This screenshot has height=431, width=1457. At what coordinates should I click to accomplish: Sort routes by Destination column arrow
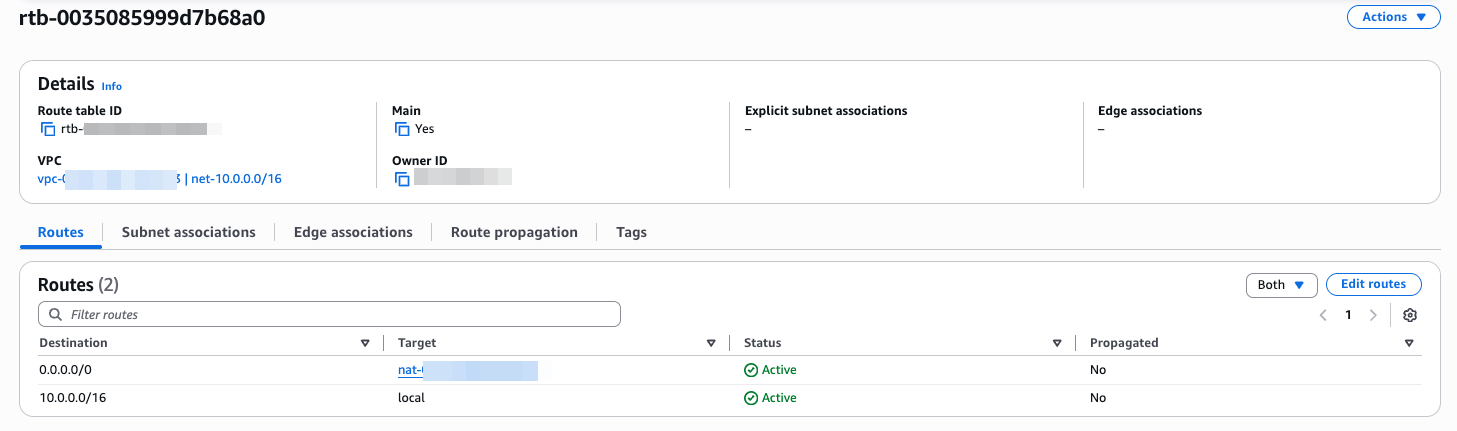[x=365, y=343]
